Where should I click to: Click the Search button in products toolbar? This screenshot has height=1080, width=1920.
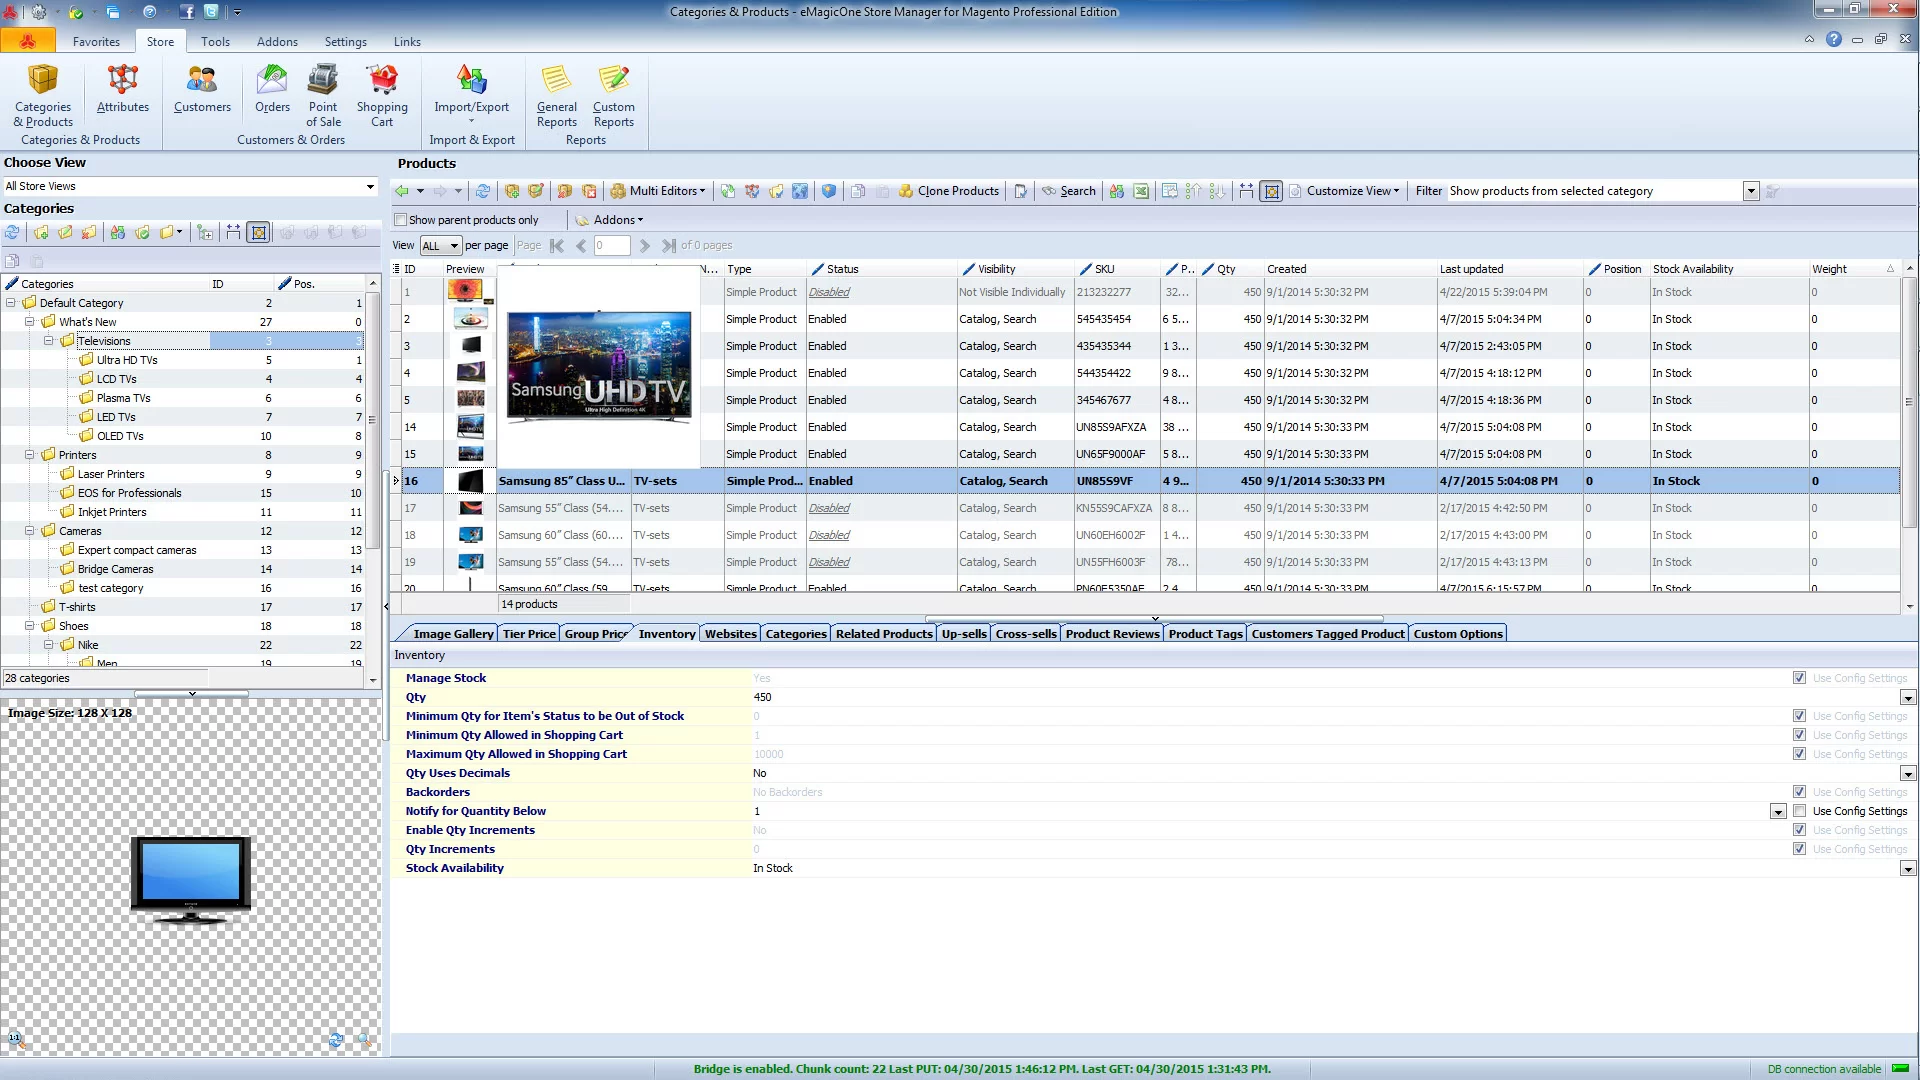click(x=1068, y=191)
